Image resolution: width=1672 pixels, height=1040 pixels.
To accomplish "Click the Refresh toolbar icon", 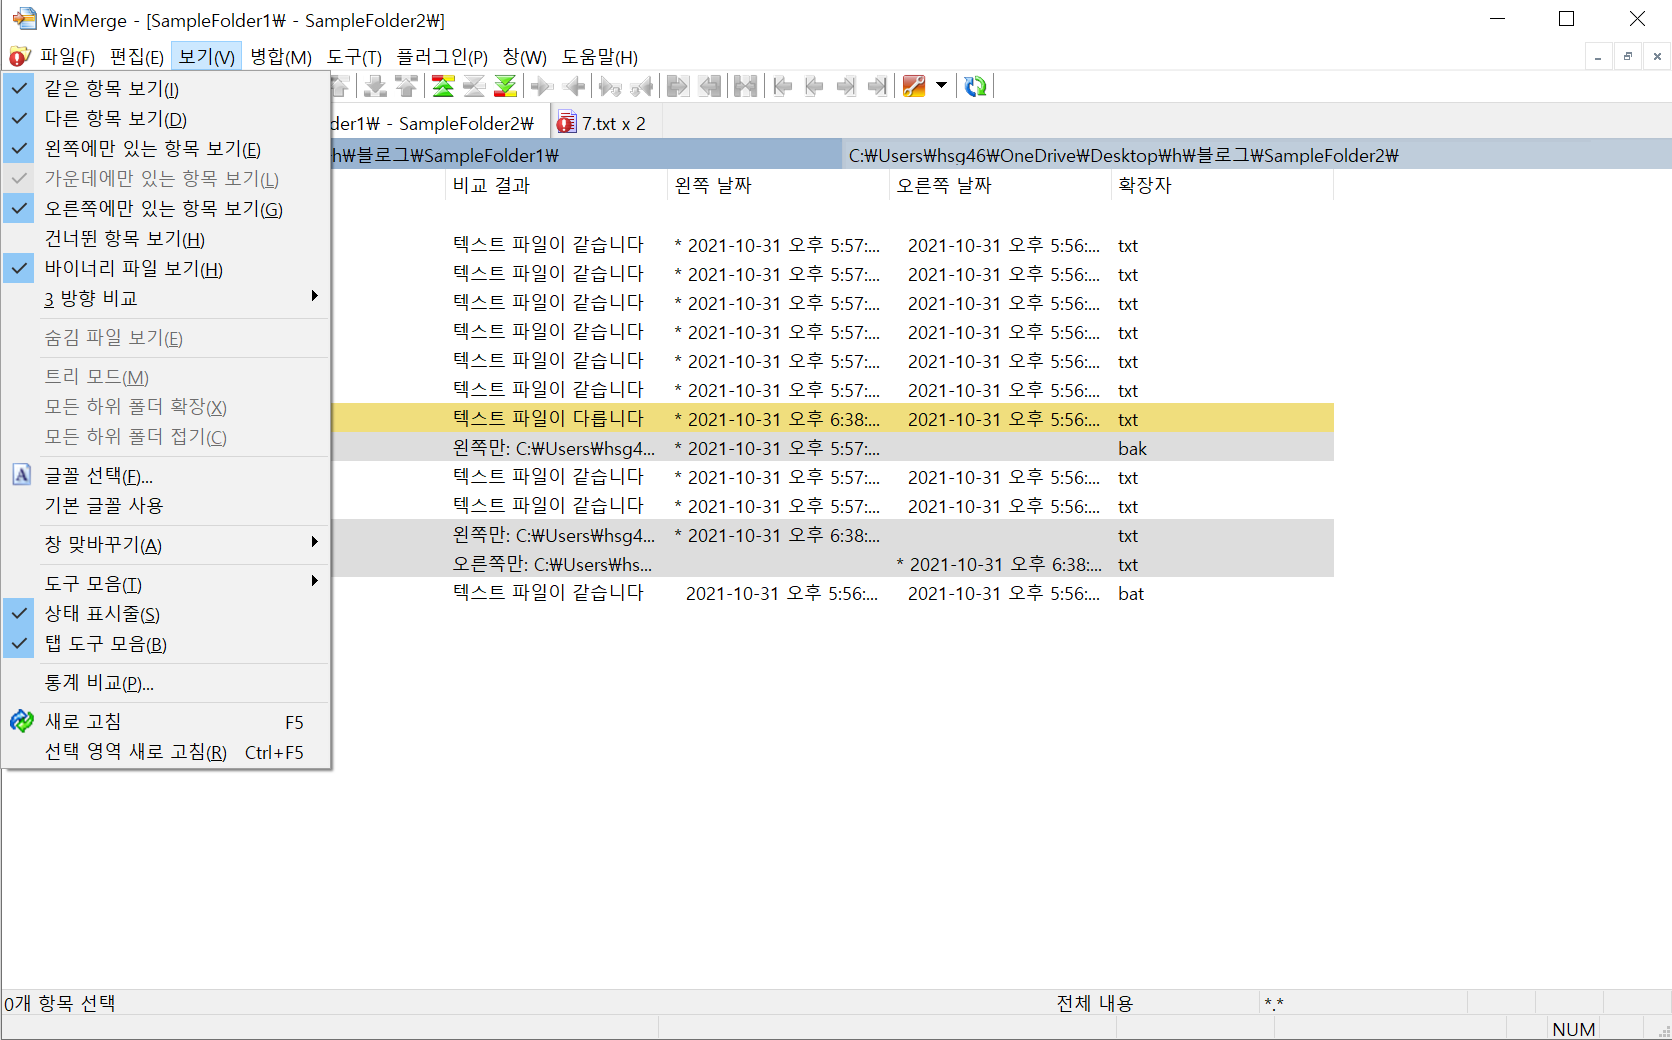I will 976,86.
